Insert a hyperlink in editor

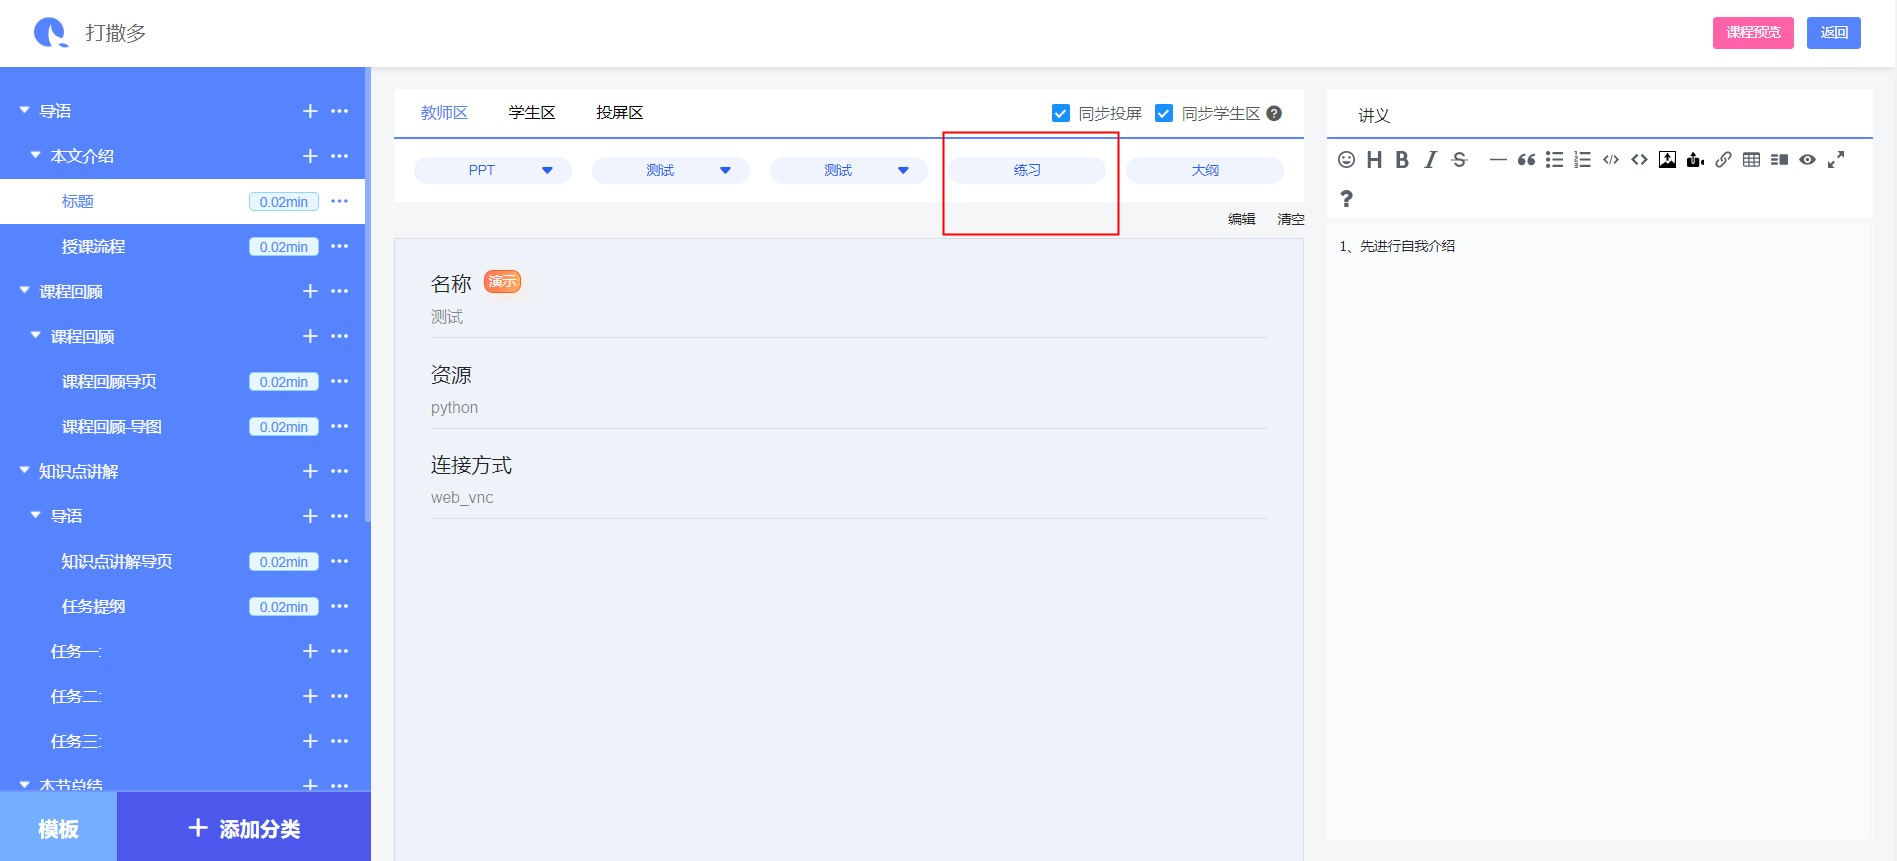click(1723, 160)
